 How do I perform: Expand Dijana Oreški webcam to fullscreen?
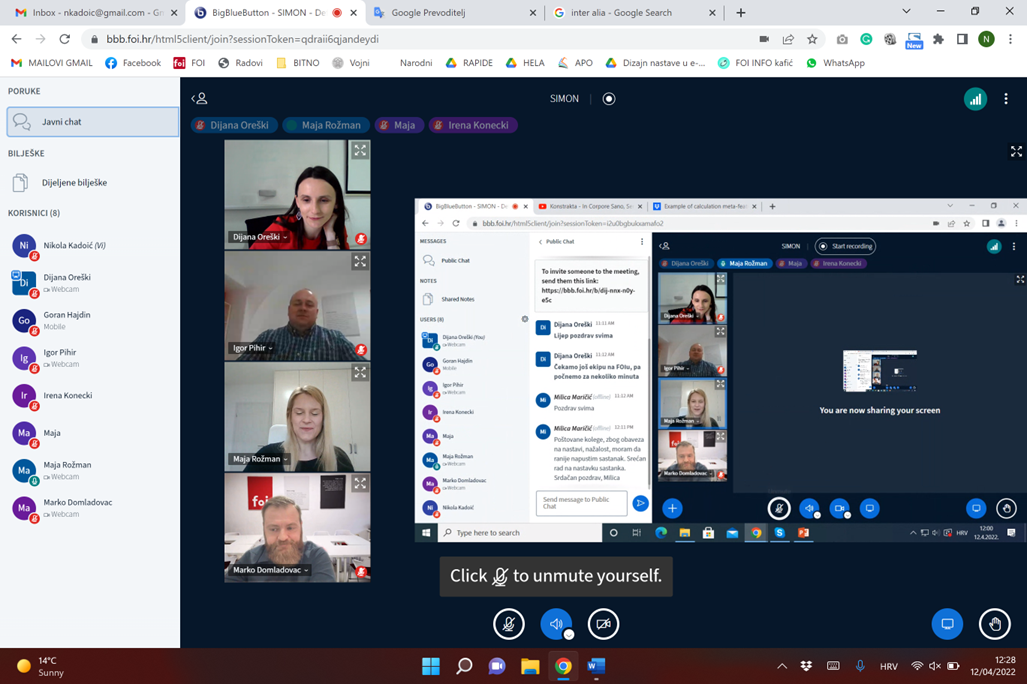coord(360,151)
